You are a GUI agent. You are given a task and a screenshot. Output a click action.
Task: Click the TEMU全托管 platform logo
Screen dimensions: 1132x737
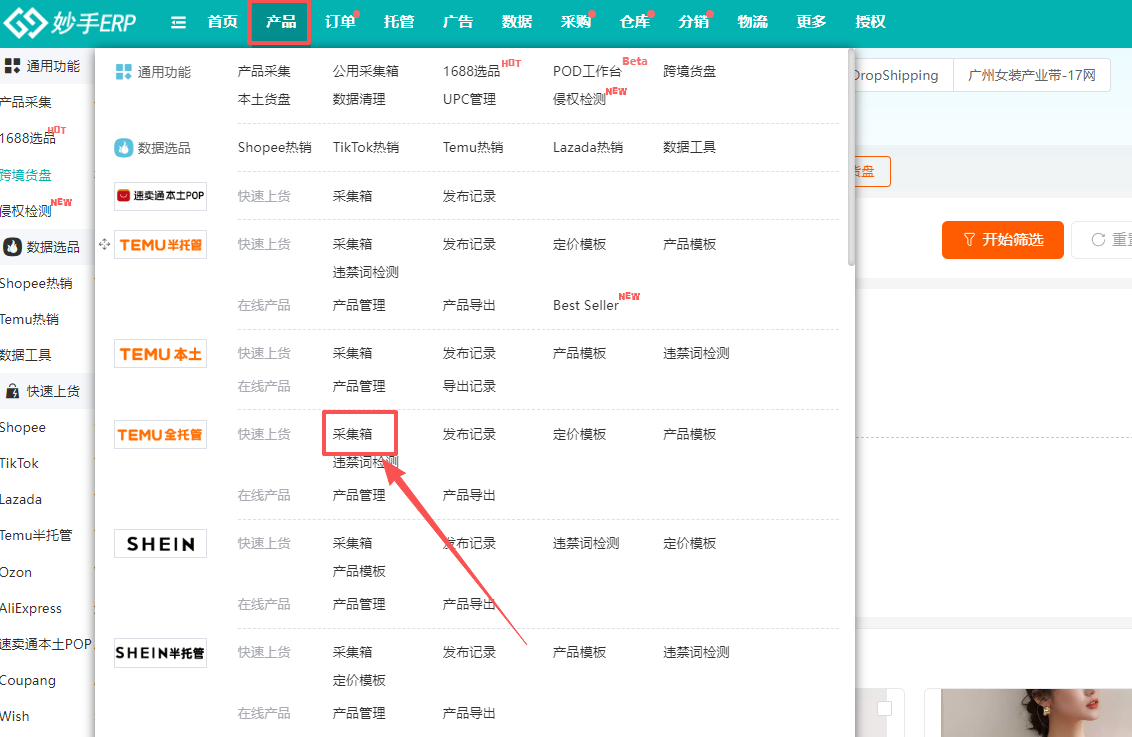[160, 434]
